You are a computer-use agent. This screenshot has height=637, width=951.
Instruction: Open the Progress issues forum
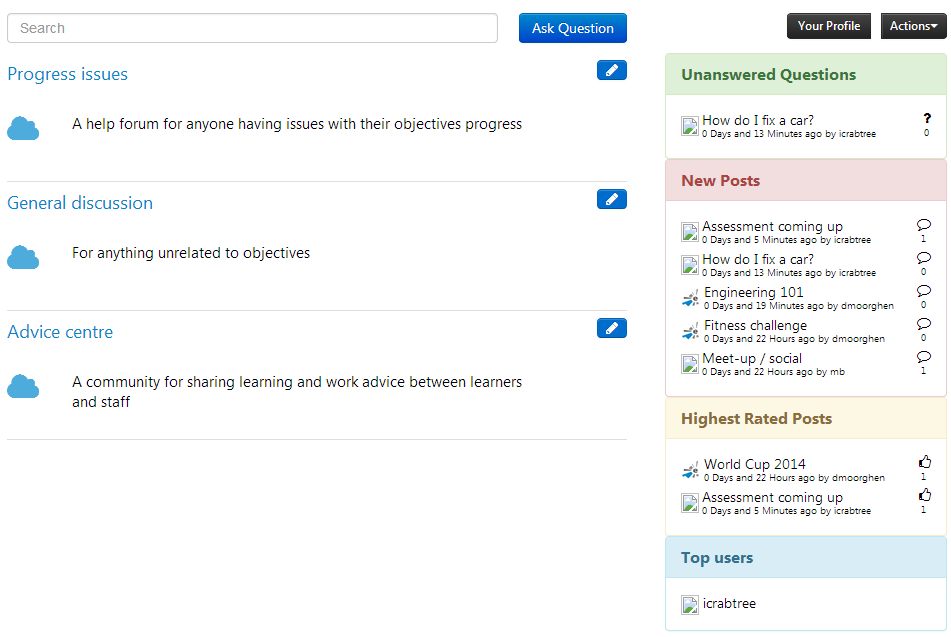tap(67, 74)
